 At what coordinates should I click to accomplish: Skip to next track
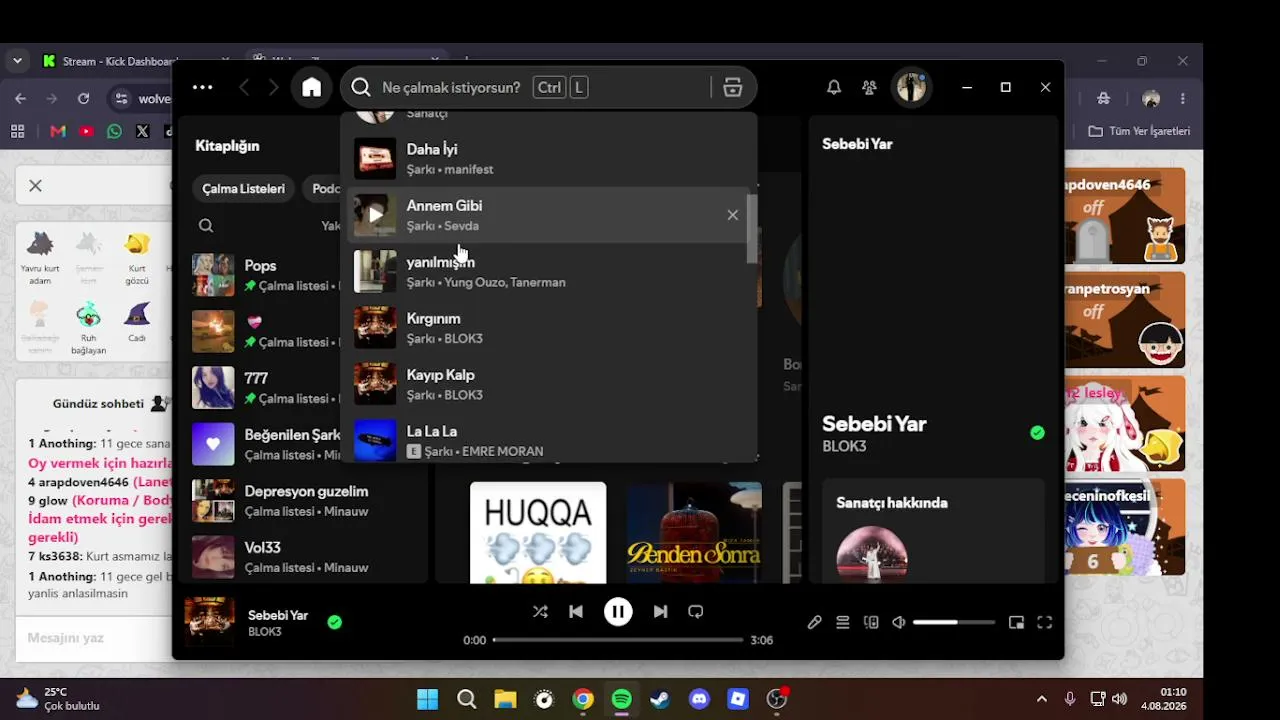pos(660,612)
